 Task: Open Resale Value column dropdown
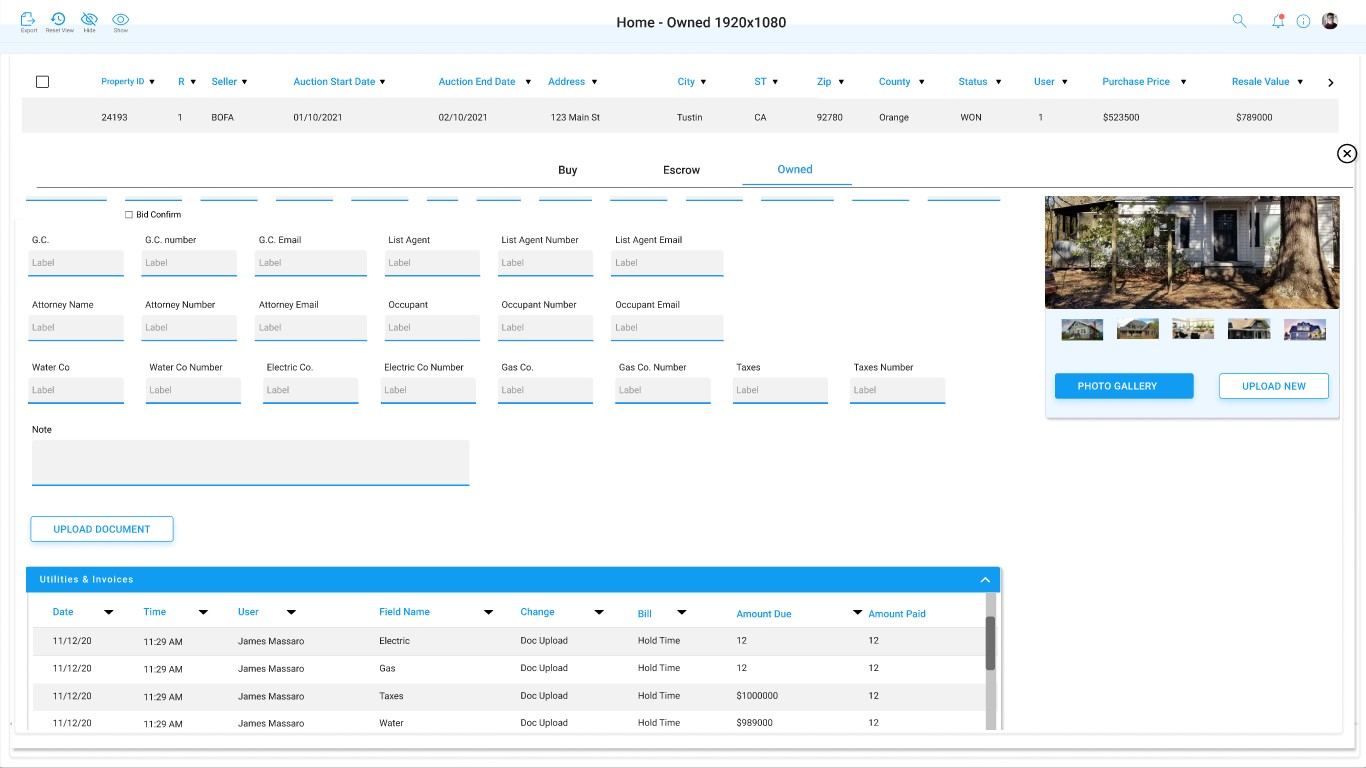pyautogui.click(x=1300, y=82)
